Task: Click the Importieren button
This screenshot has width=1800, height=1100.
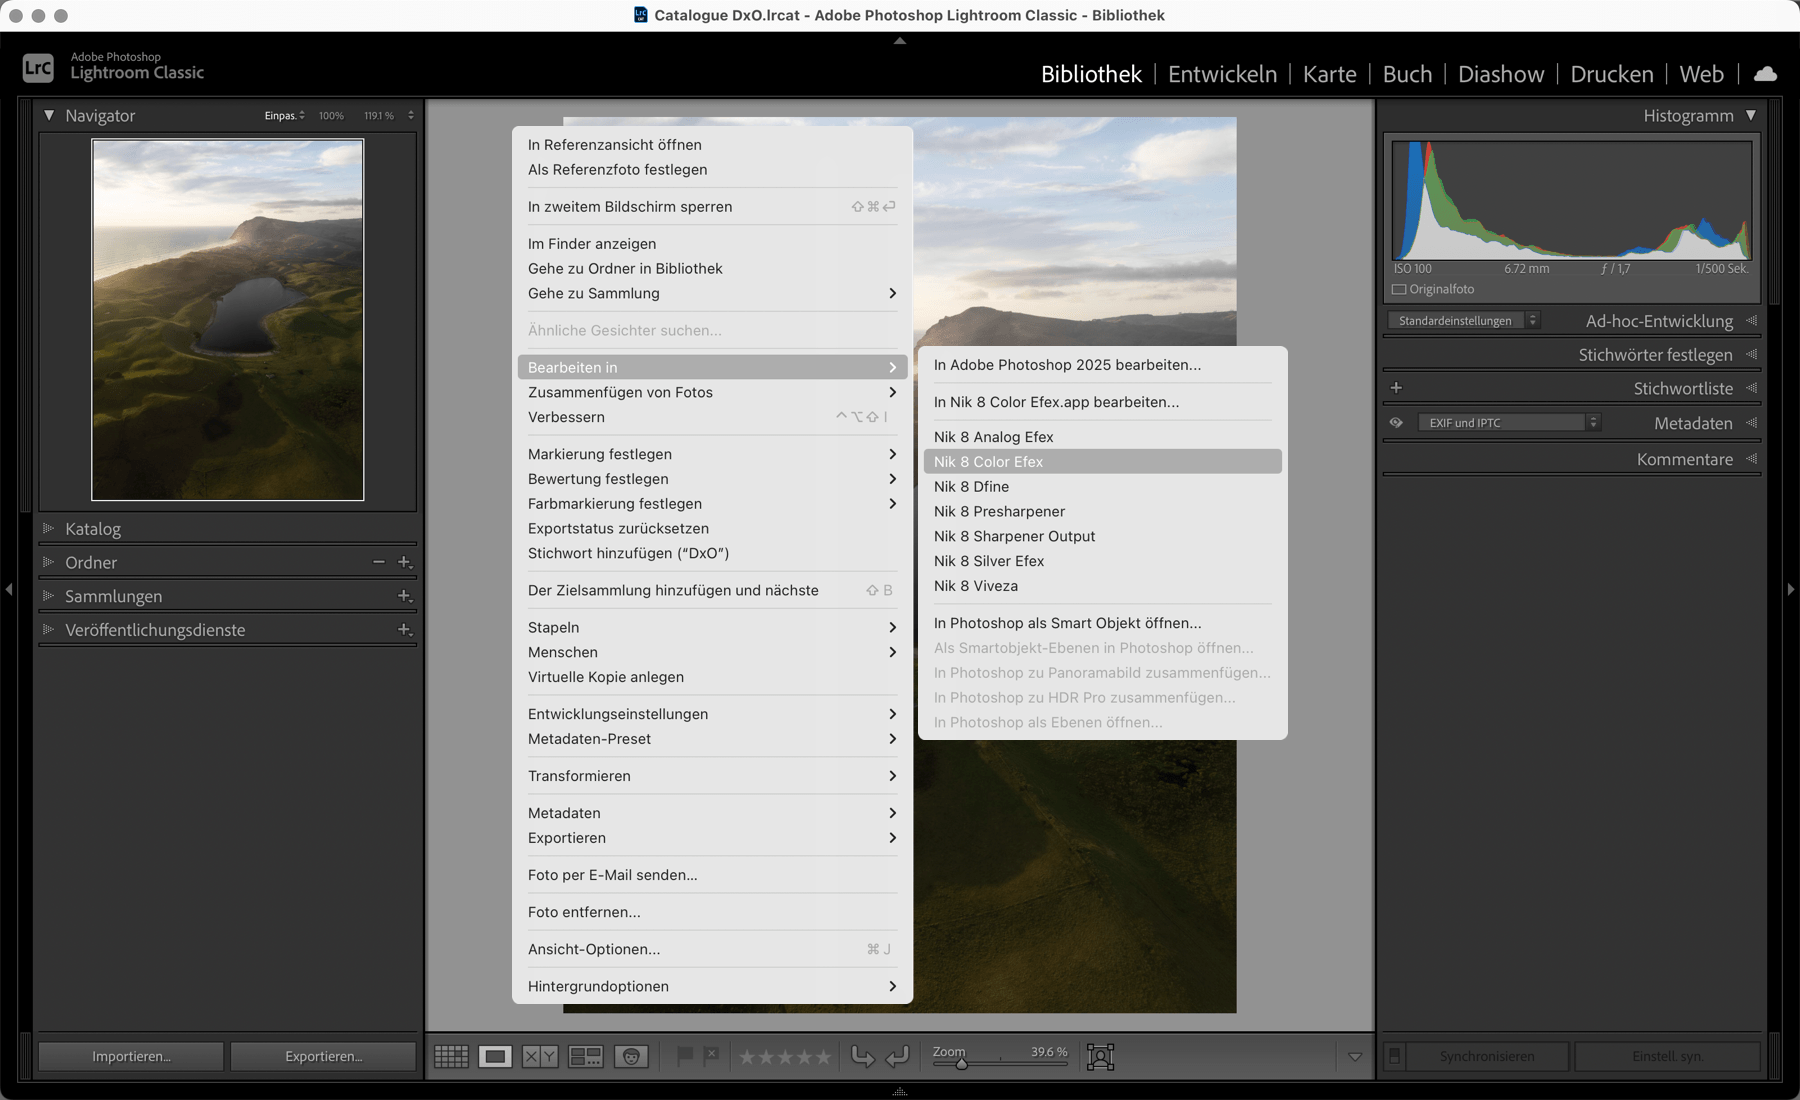Action: pyautogui.click(x=131, y=1056)
